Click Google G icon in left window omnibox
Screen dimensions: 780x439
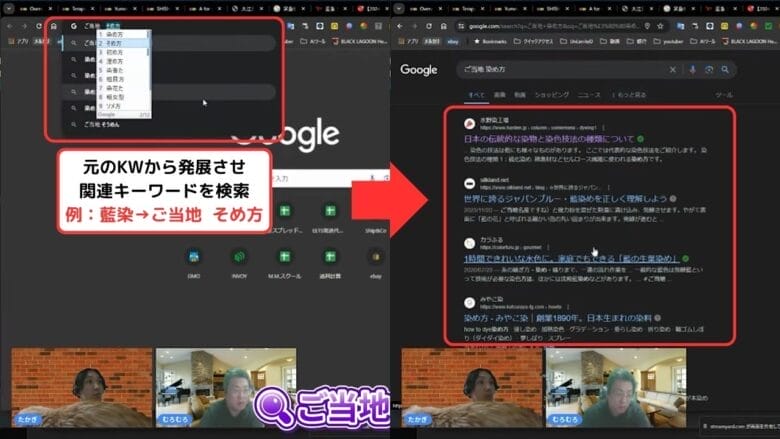74,26
